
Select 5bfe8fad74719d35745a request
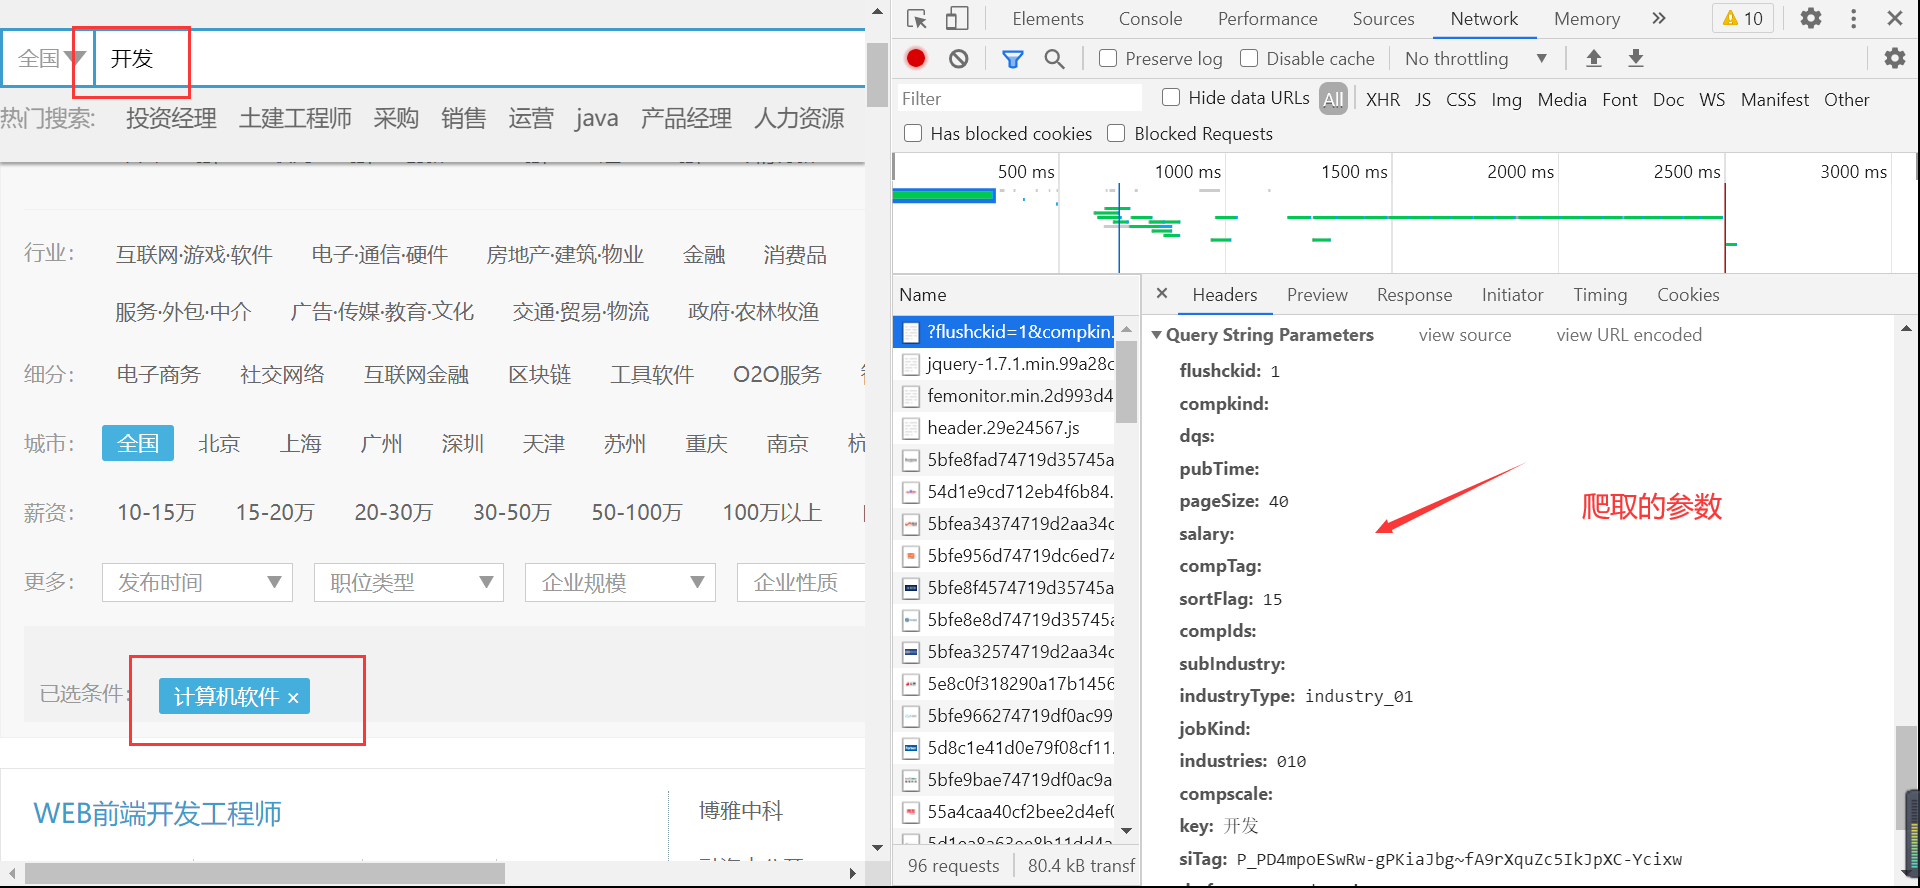[x=1004, y=460]
